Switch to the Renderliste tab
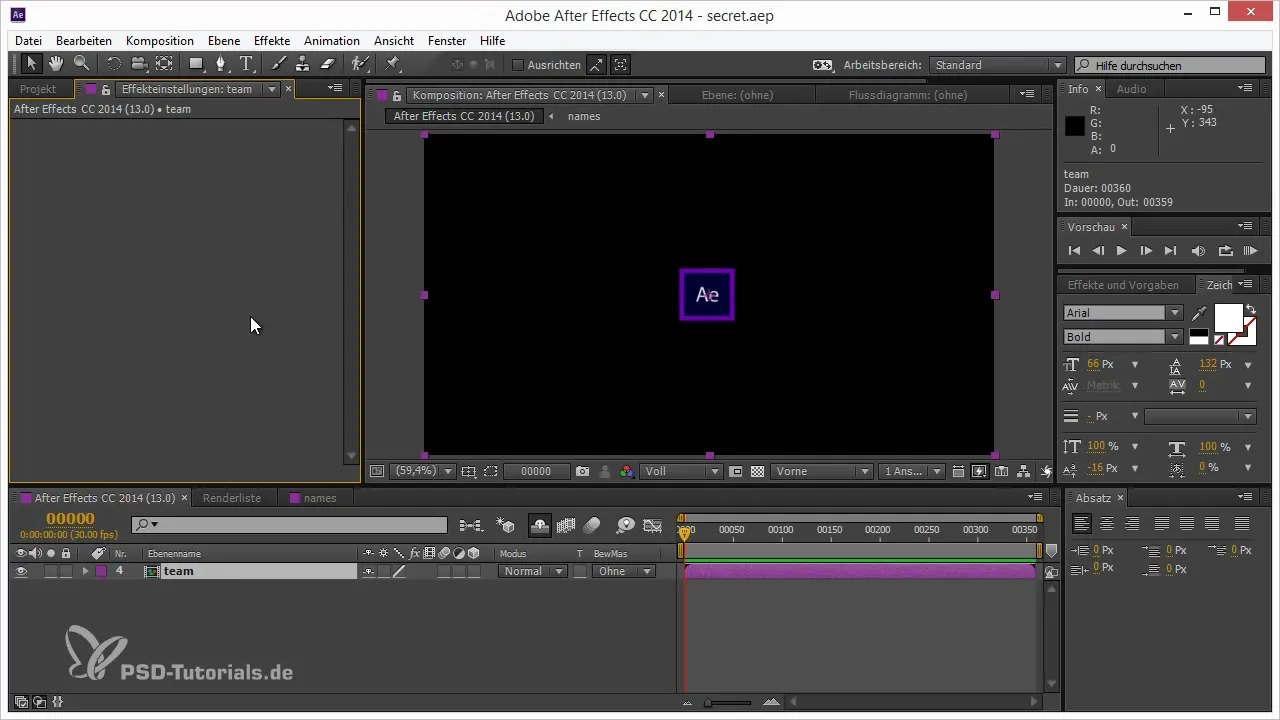This screenshot has height=720, width=1280. (x=232, y=497)
